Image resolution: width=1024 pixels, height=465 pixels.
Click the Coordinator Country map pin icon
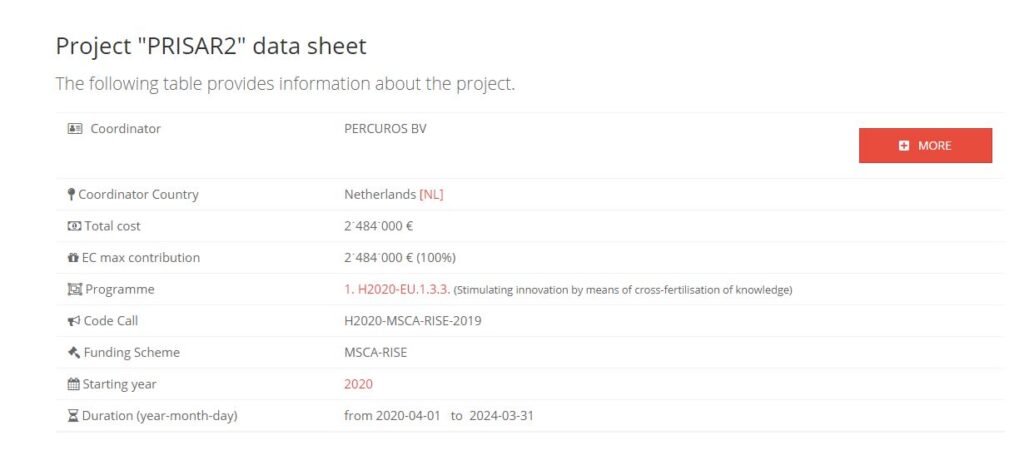tap(71, 195)
